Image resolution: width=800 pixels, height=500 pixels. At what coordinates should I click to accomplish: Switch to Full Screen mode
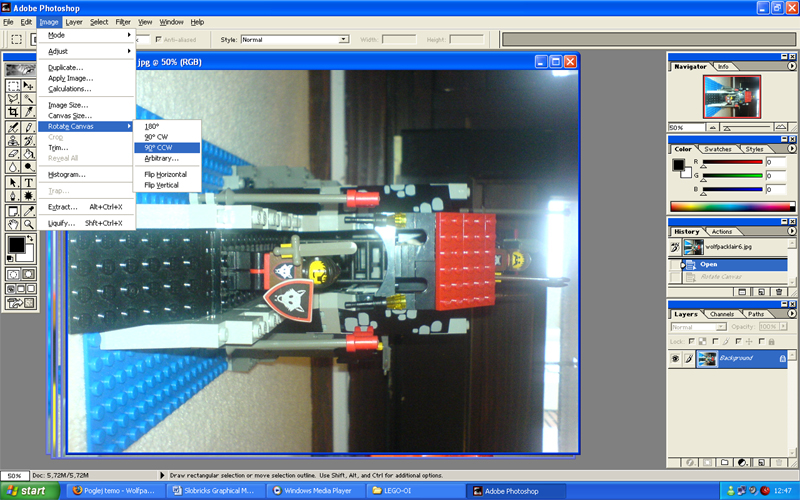tap(31, 289)
